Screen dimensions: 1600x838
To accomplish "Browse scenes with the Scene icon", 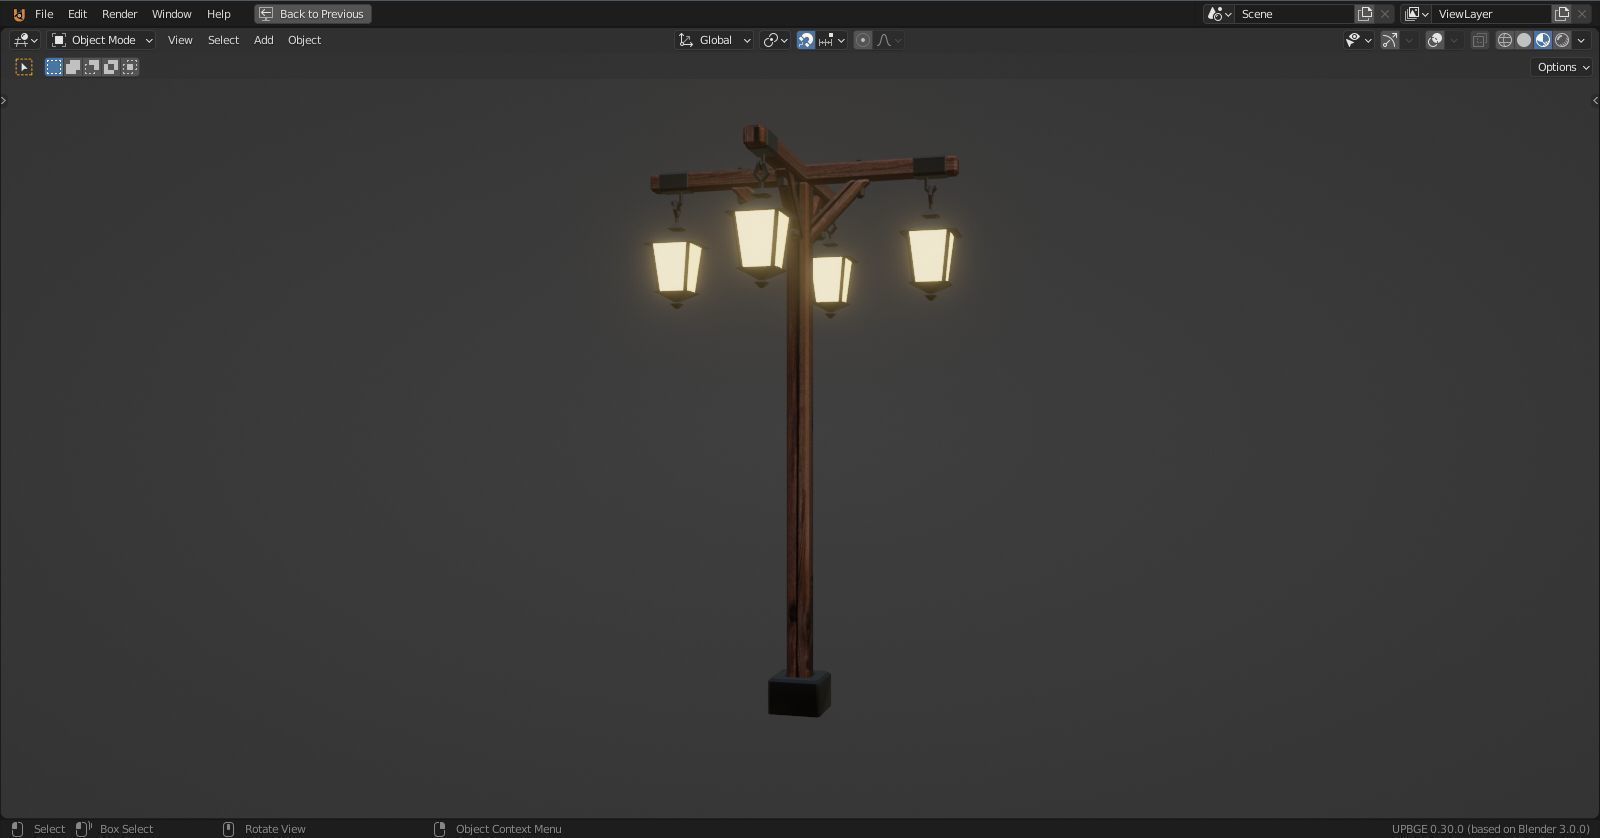I will tap(1219, 14).
